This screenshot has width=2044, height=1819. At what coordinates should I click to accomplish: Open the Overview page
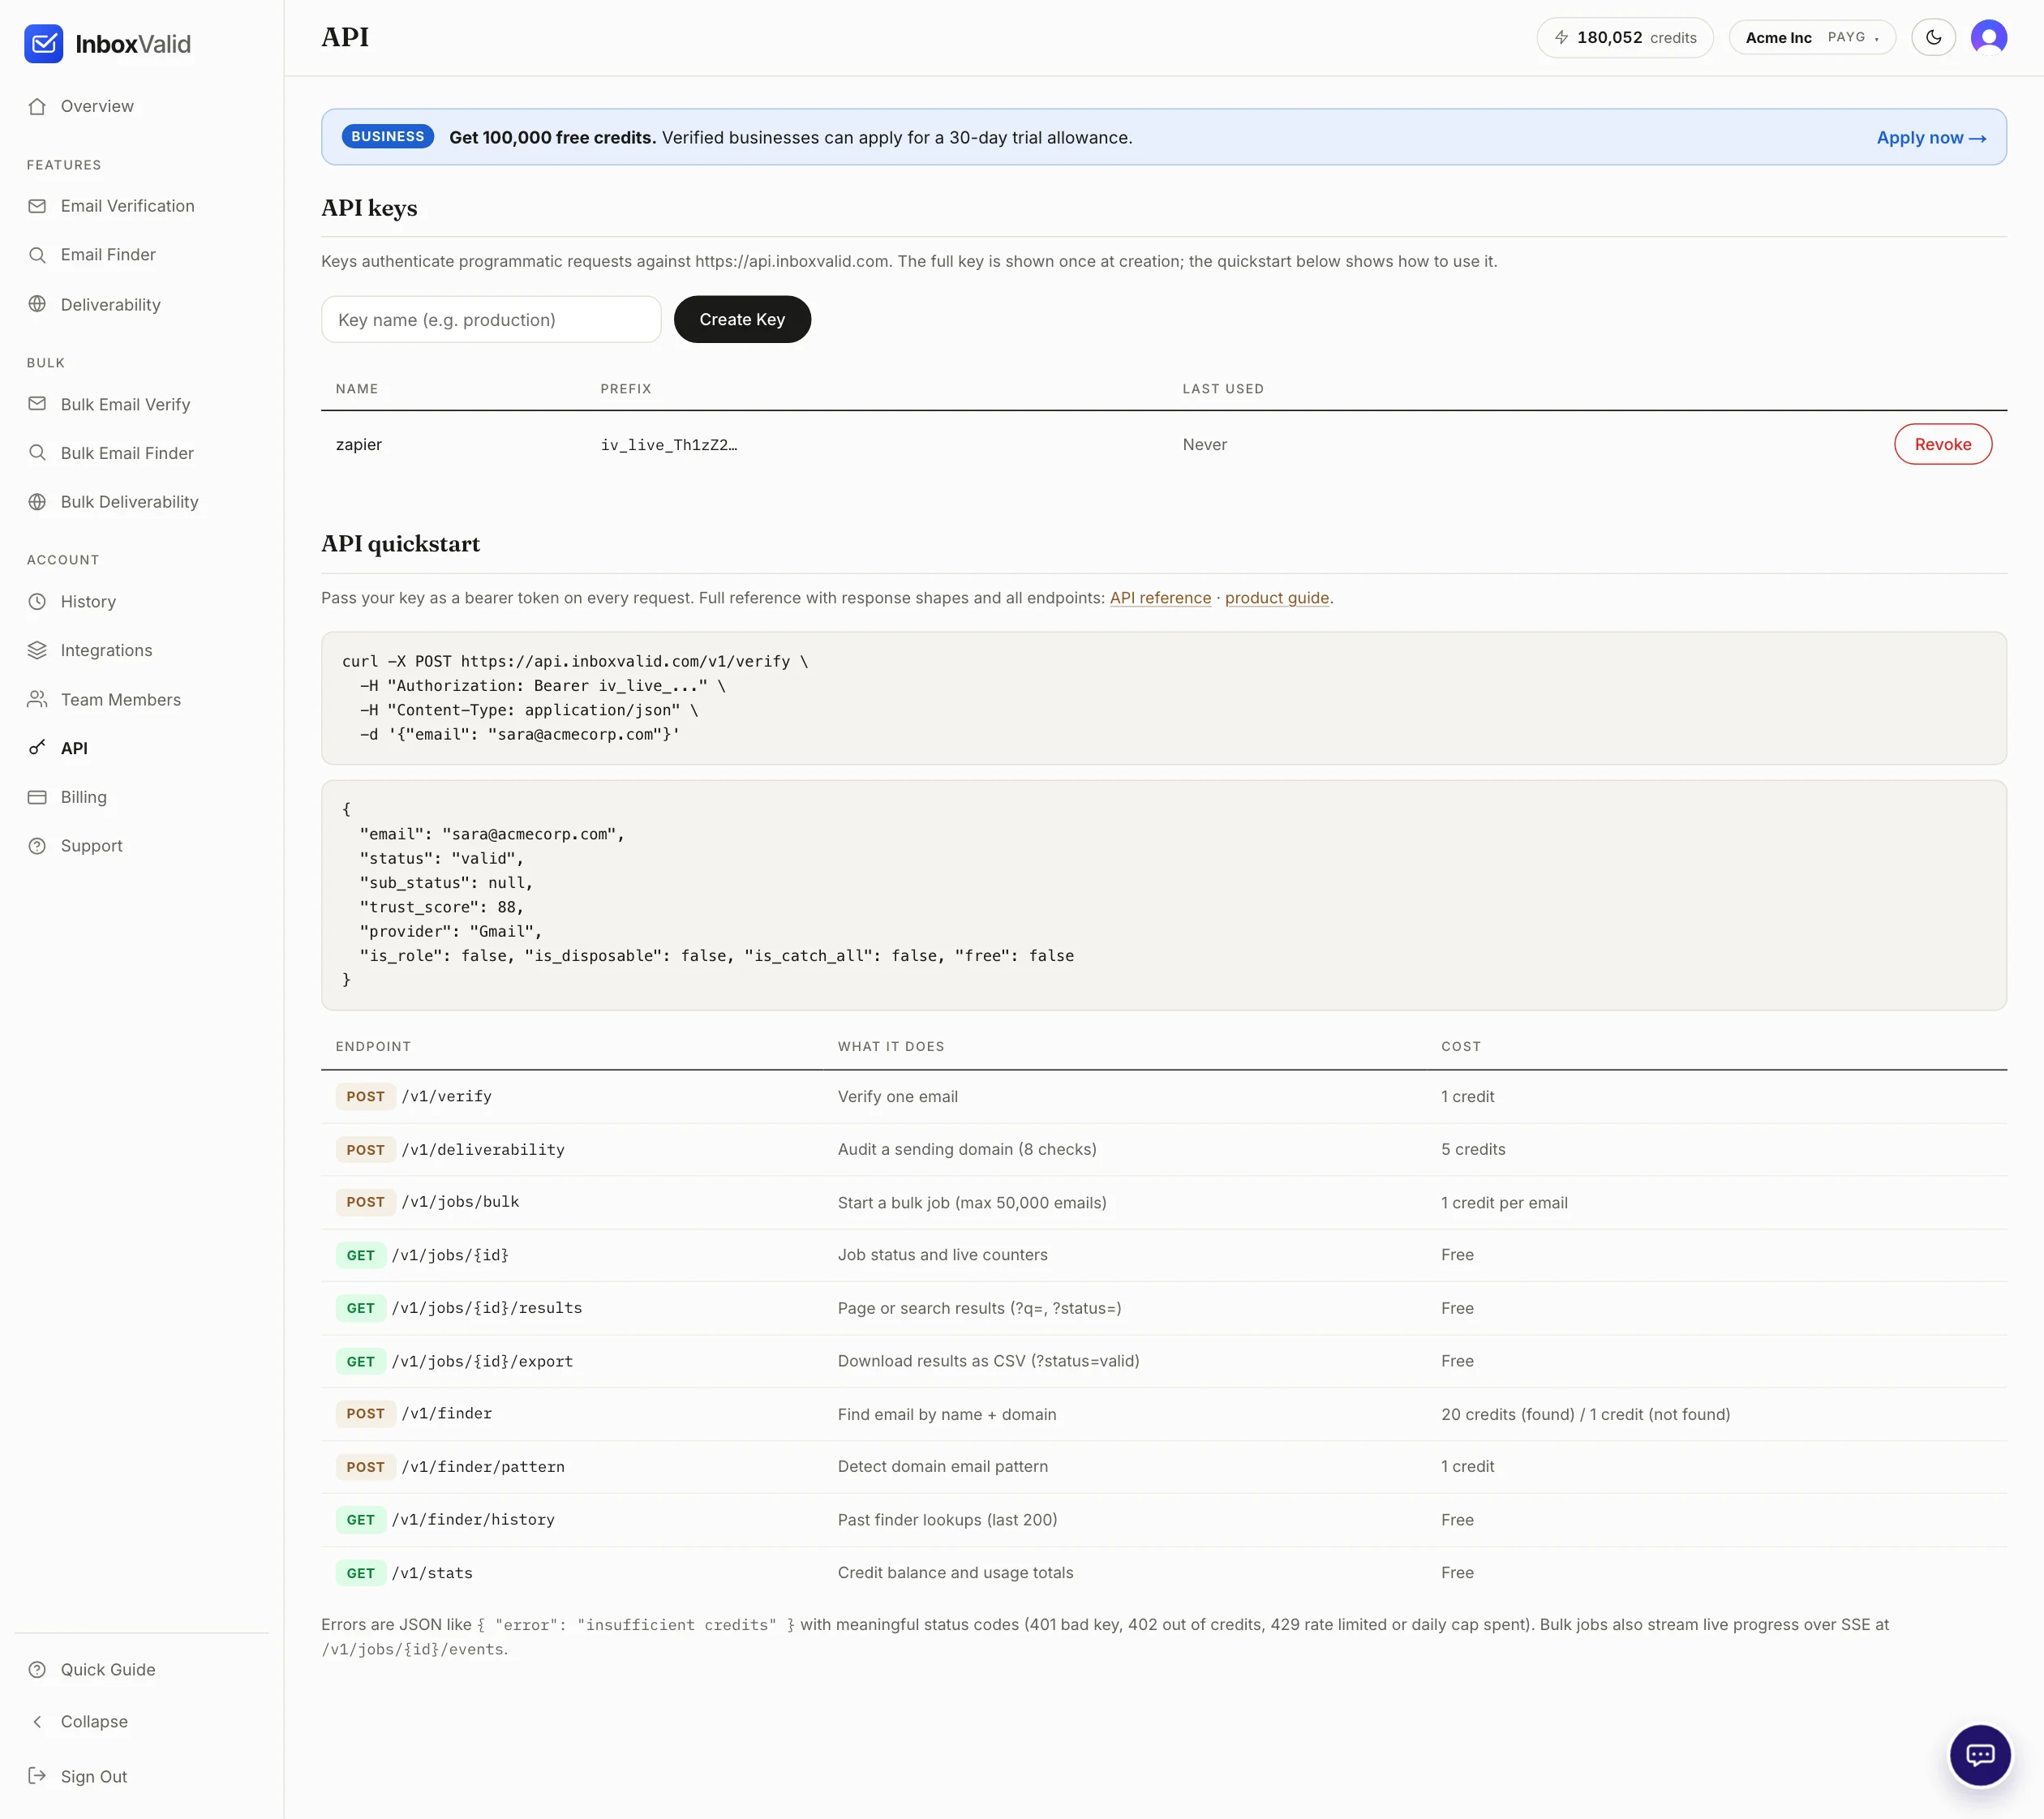coord(97,106)
